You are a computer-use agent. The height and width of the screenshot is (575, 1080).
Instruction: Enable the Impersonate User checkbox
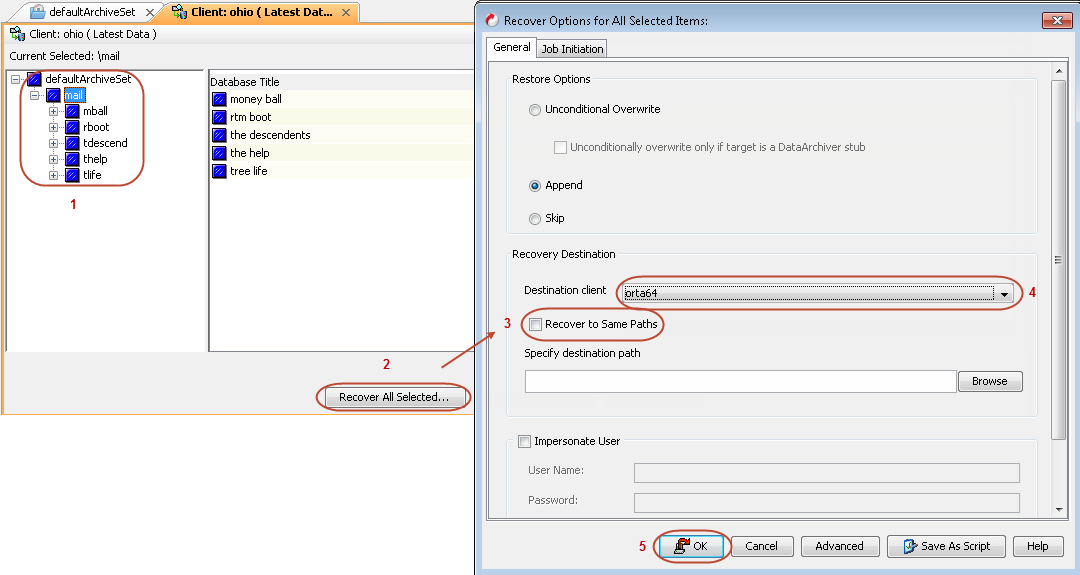tap(525, 441)
